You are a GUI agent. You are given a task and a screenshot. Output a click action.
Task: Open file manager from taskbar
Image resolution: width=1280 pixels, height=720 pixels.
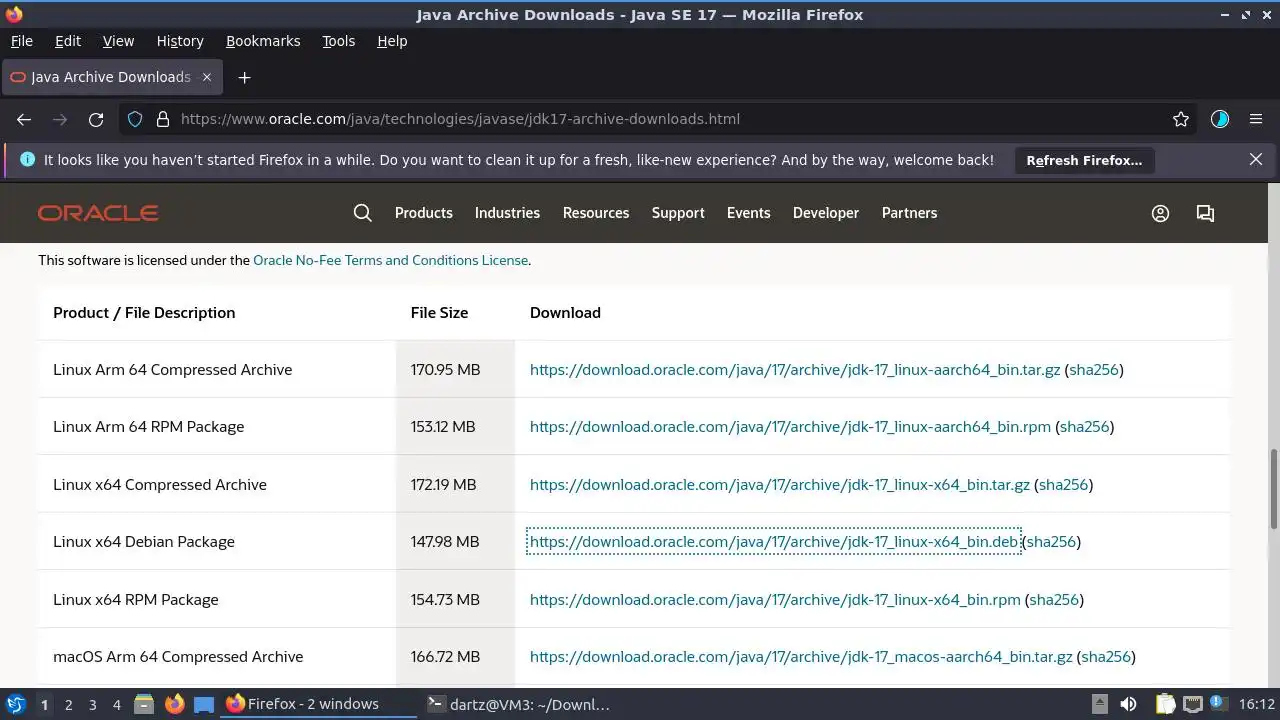[144, 704]
